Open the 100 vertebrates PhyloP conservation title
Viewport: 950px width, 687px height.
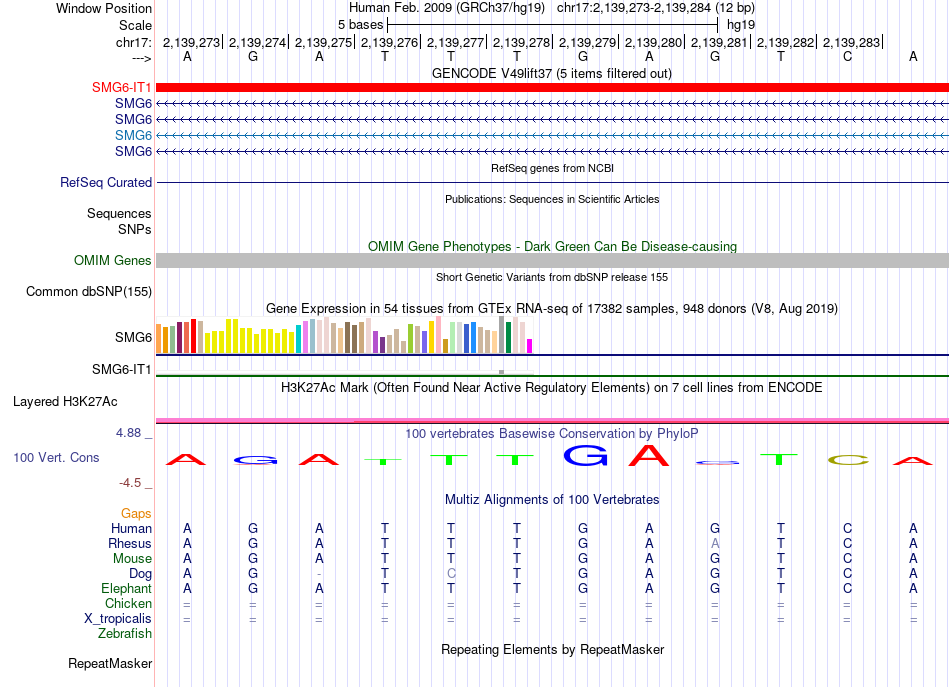point(552,434)
